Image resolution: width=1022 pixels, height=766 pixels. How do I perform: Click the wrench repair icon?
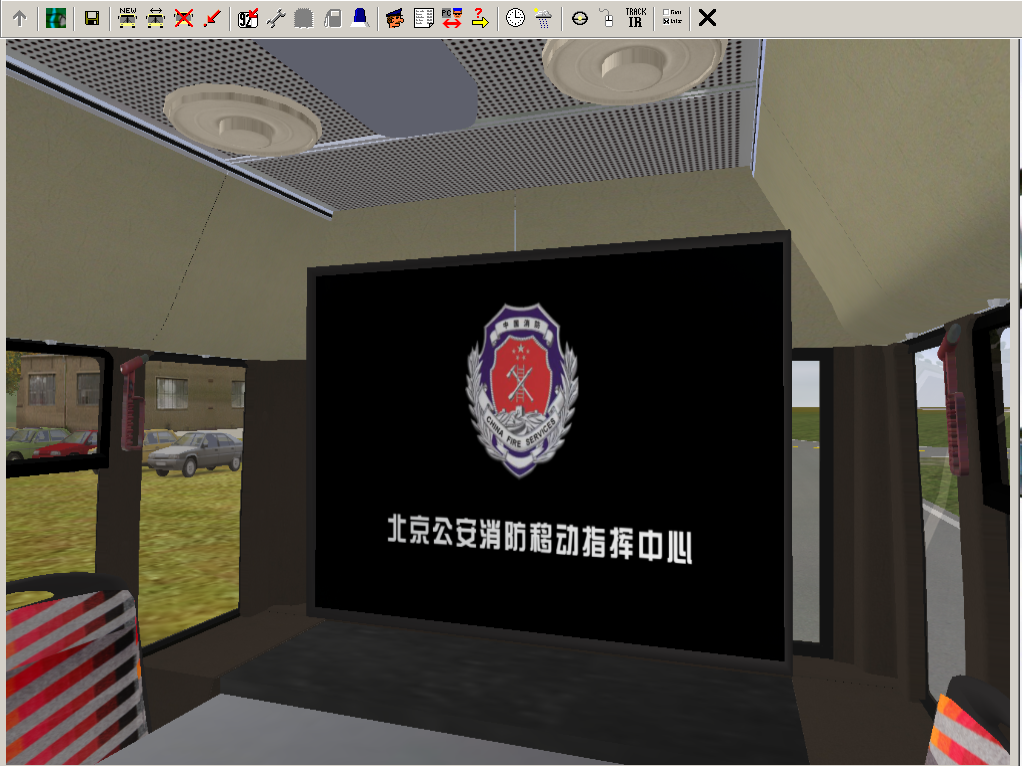pyautogui.click(x=276, y=18)
